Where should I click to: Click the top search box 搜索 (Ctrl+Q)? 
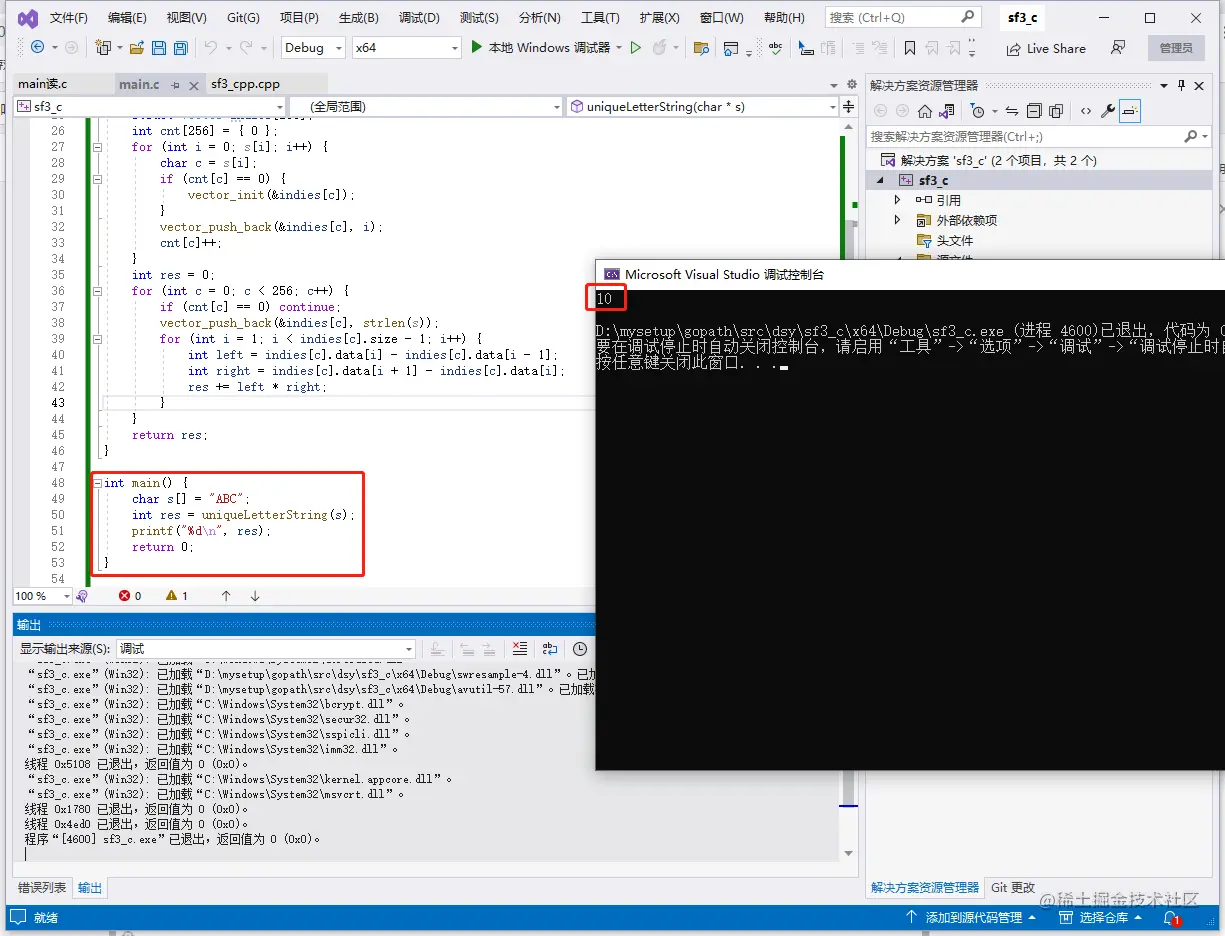(901, 17)
